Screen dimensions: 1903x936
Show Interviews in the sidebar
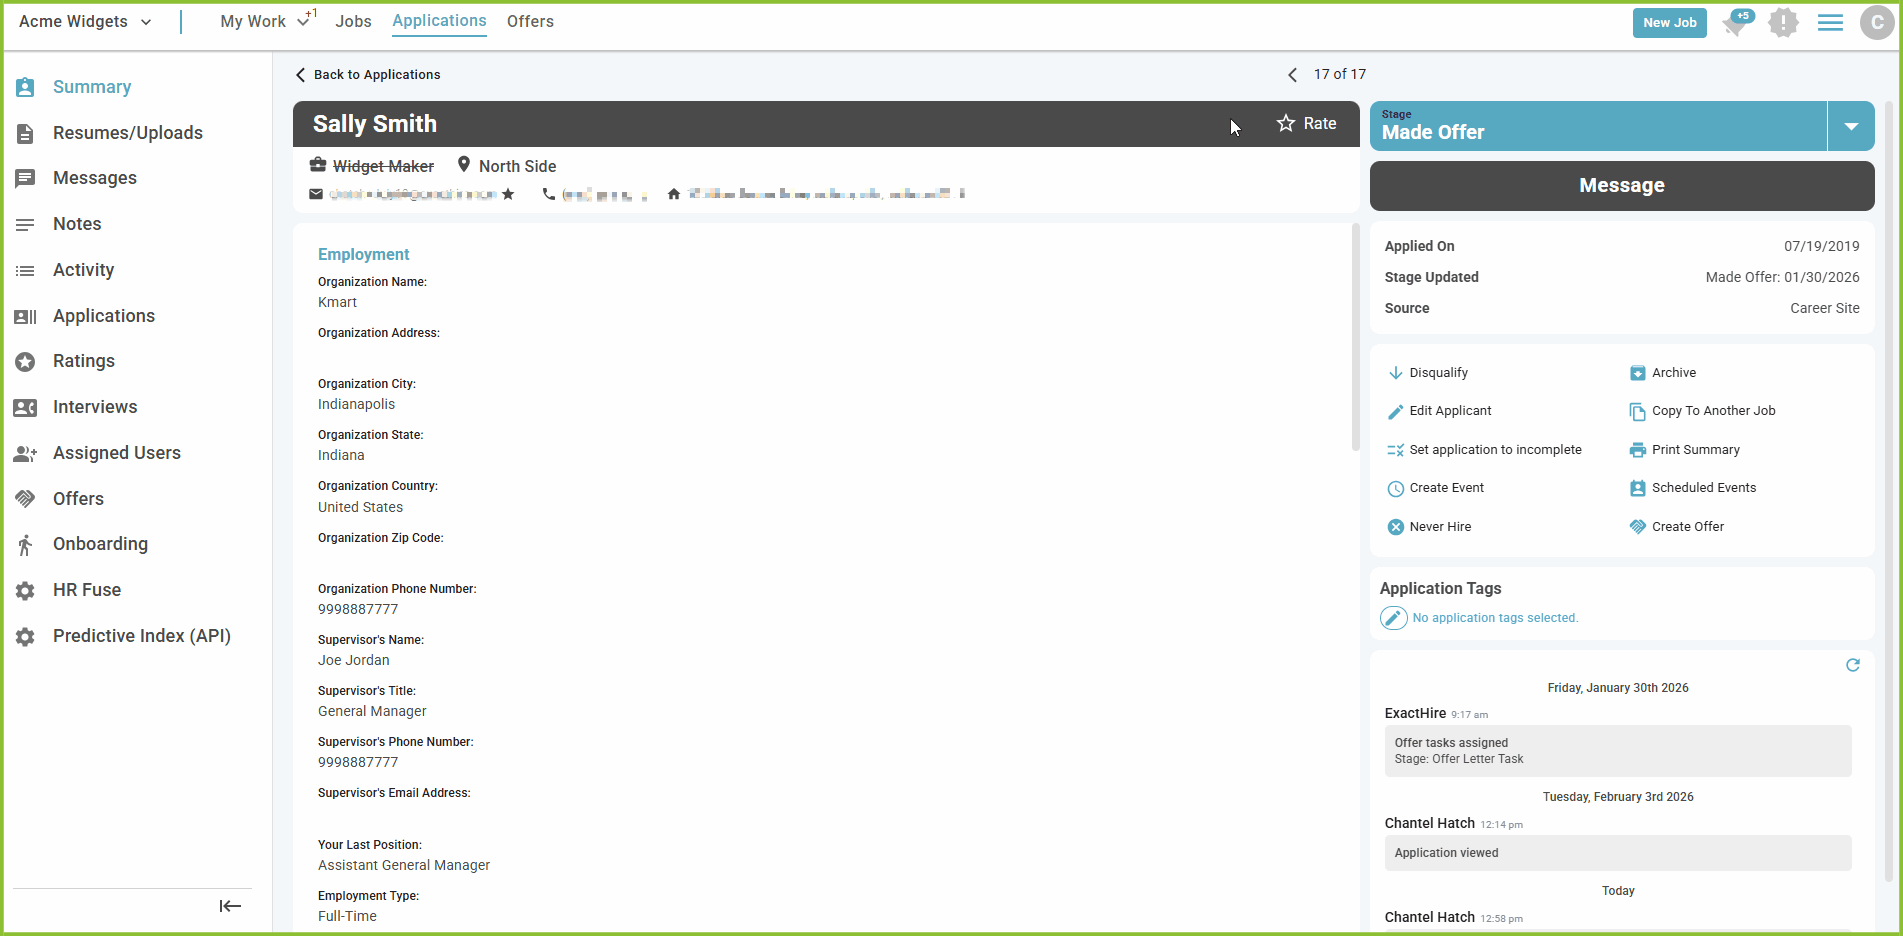[95, 407]
